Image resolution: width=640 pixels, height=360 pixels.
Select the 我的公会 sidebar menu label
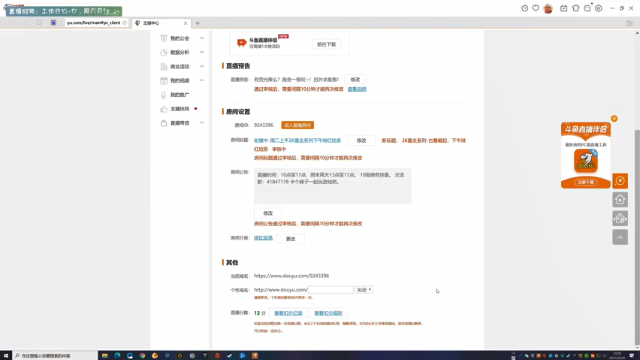pyautogui.click(x=180, y=38)
